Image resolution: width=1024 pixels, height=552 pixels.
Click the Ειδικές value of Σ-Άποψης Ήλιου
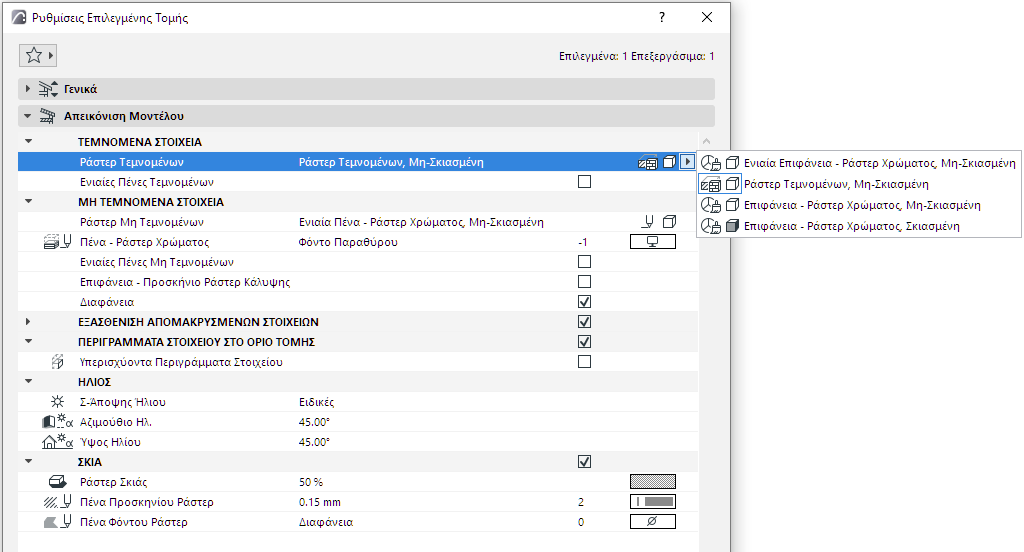pyautogui.click(x=317, y=402)
